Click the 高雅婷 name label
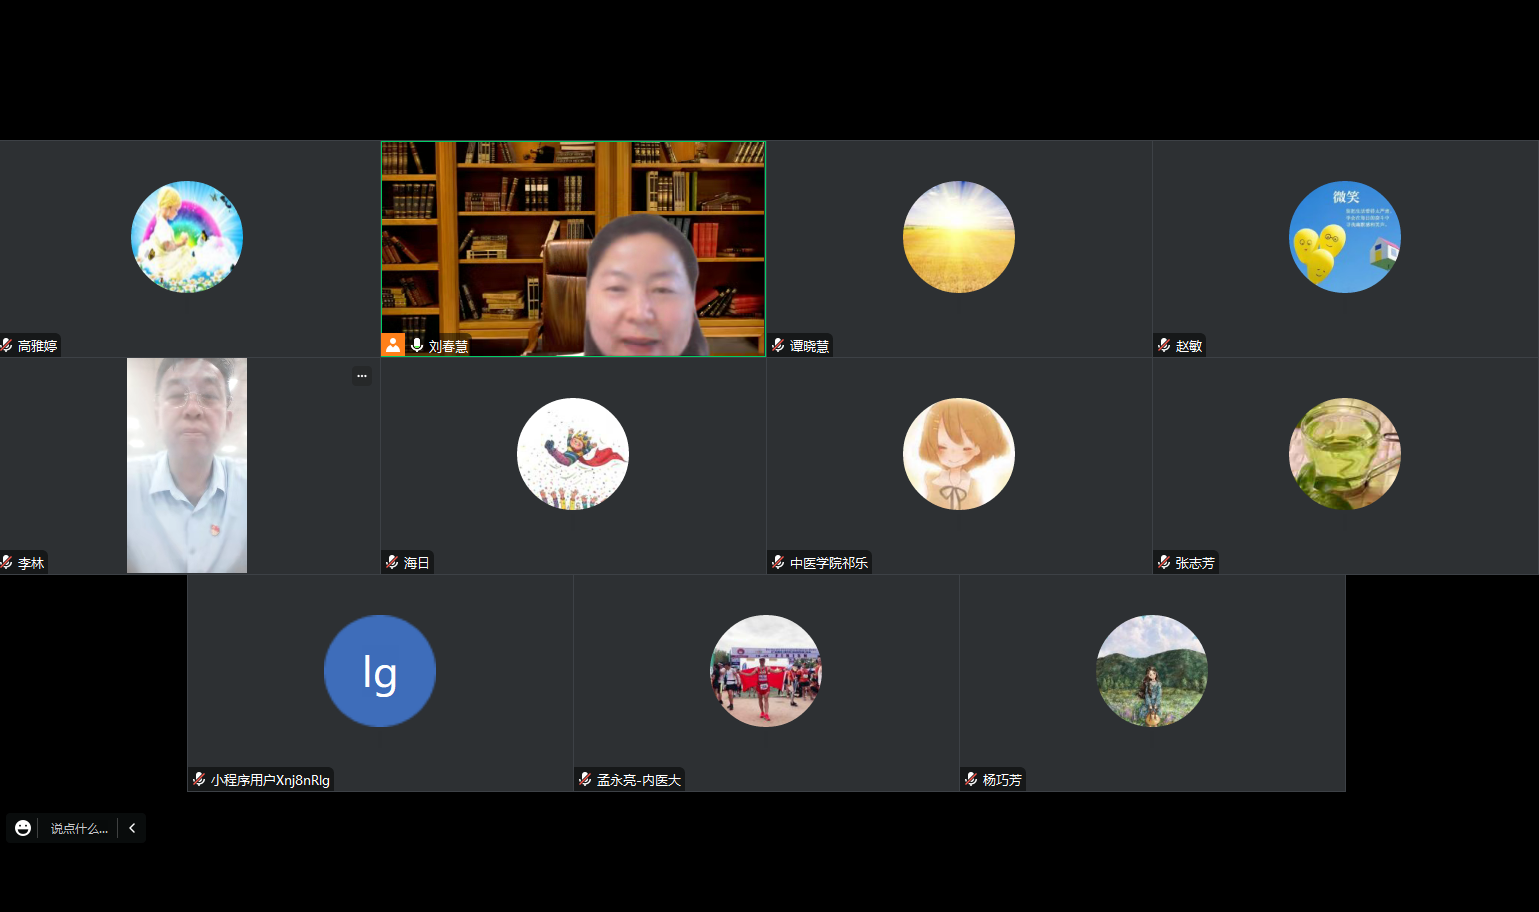 point(37,346)
